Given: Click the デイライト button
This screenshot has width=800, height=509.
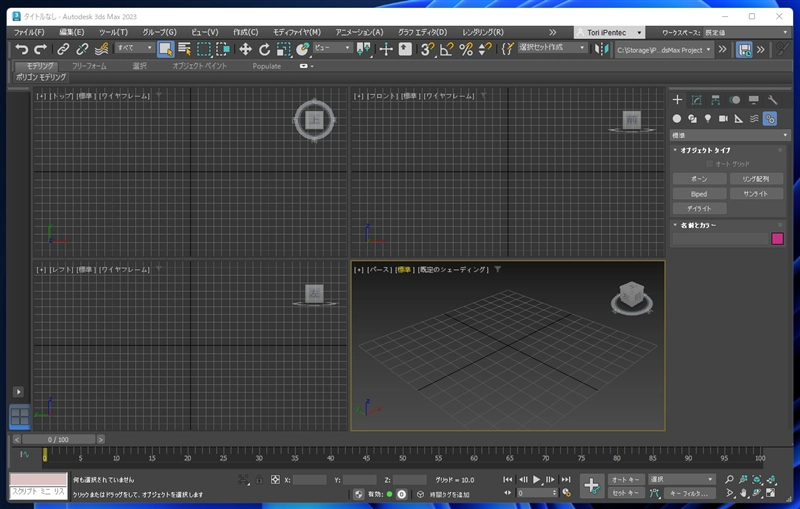Looking at the screenshot, I should [x=699, y=209].
